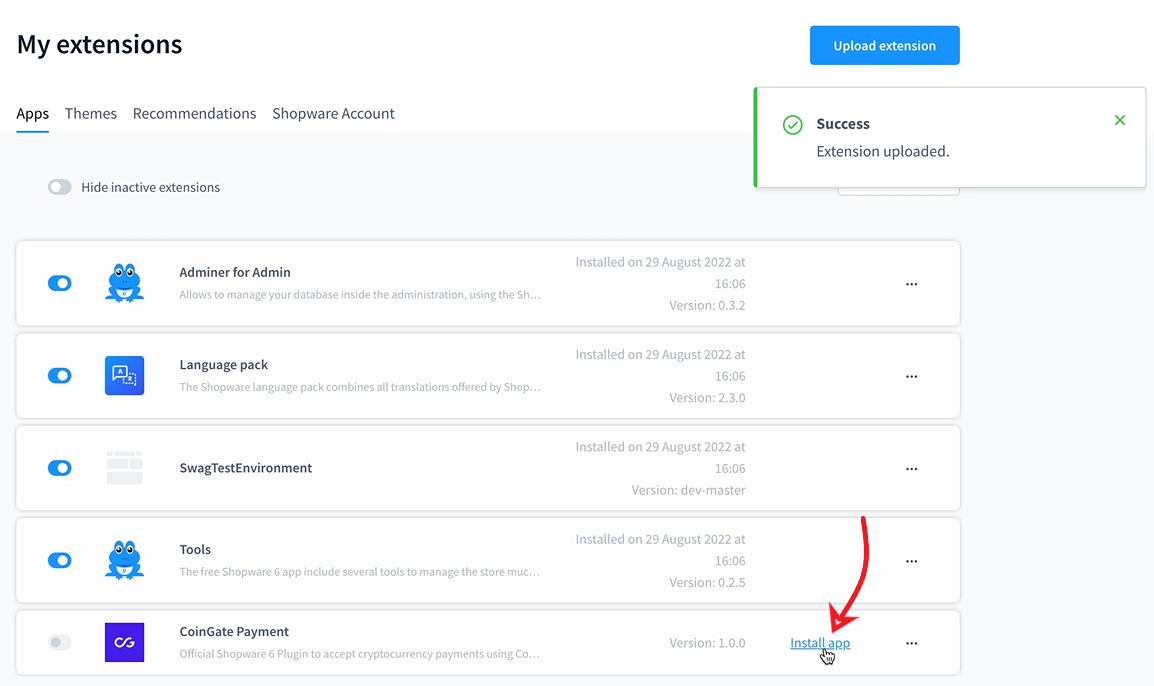Select the Apps tab

32,114
